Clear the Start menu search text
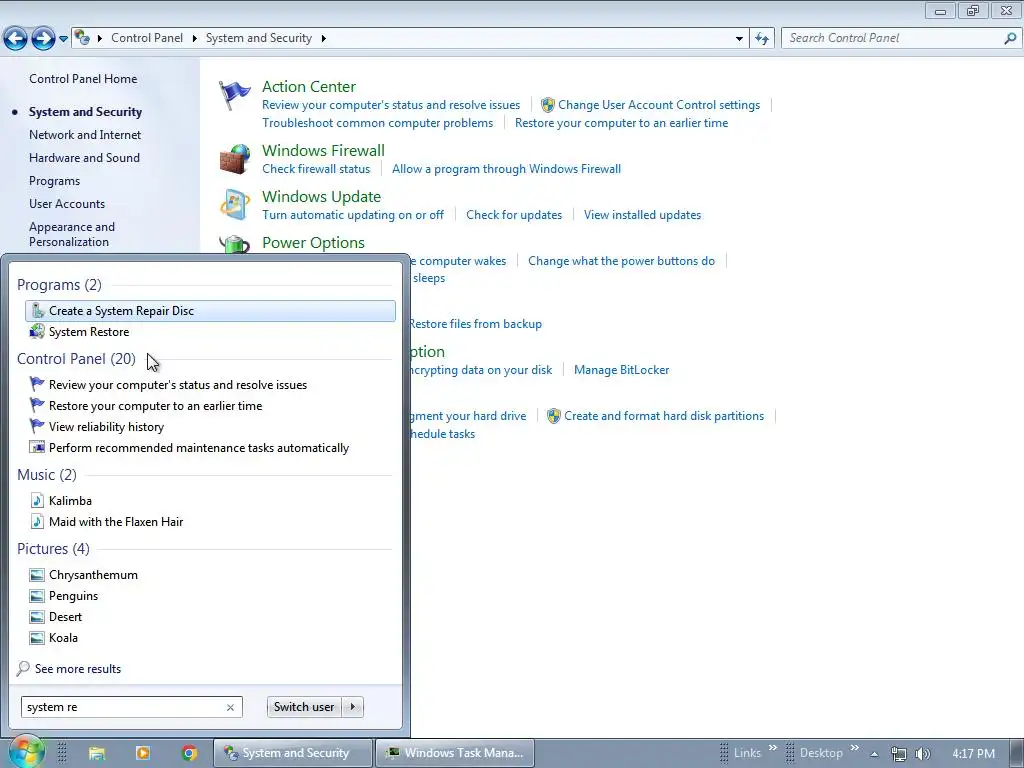This screenshot has height=768, width=1024. (x=230, y=707)
